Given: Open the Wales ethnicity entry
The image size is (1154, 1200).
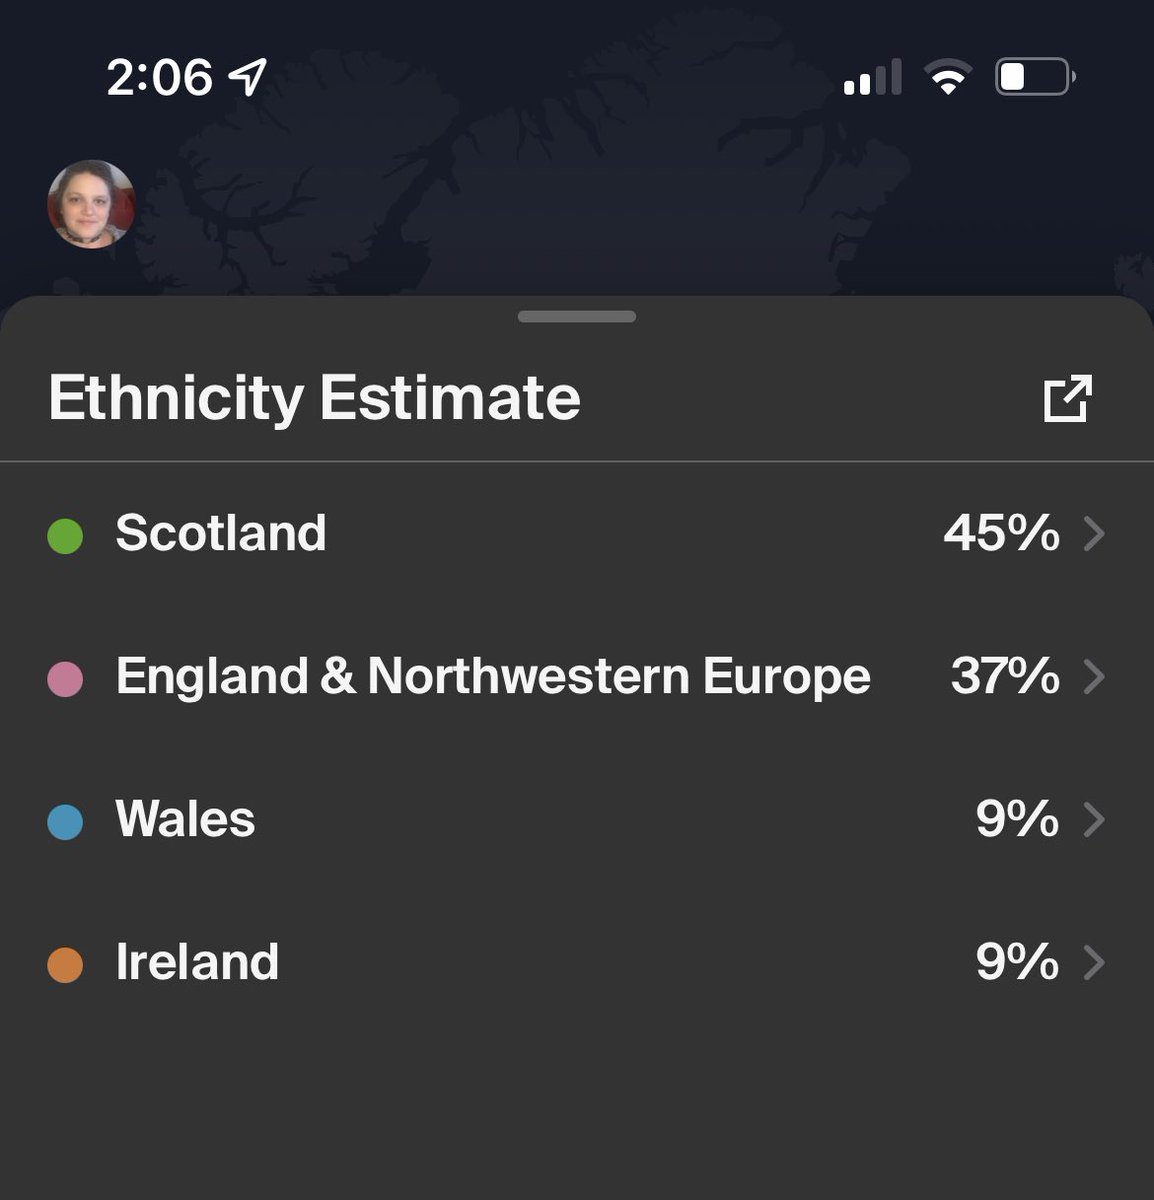Looking at the screenshot, I should 577,819.
